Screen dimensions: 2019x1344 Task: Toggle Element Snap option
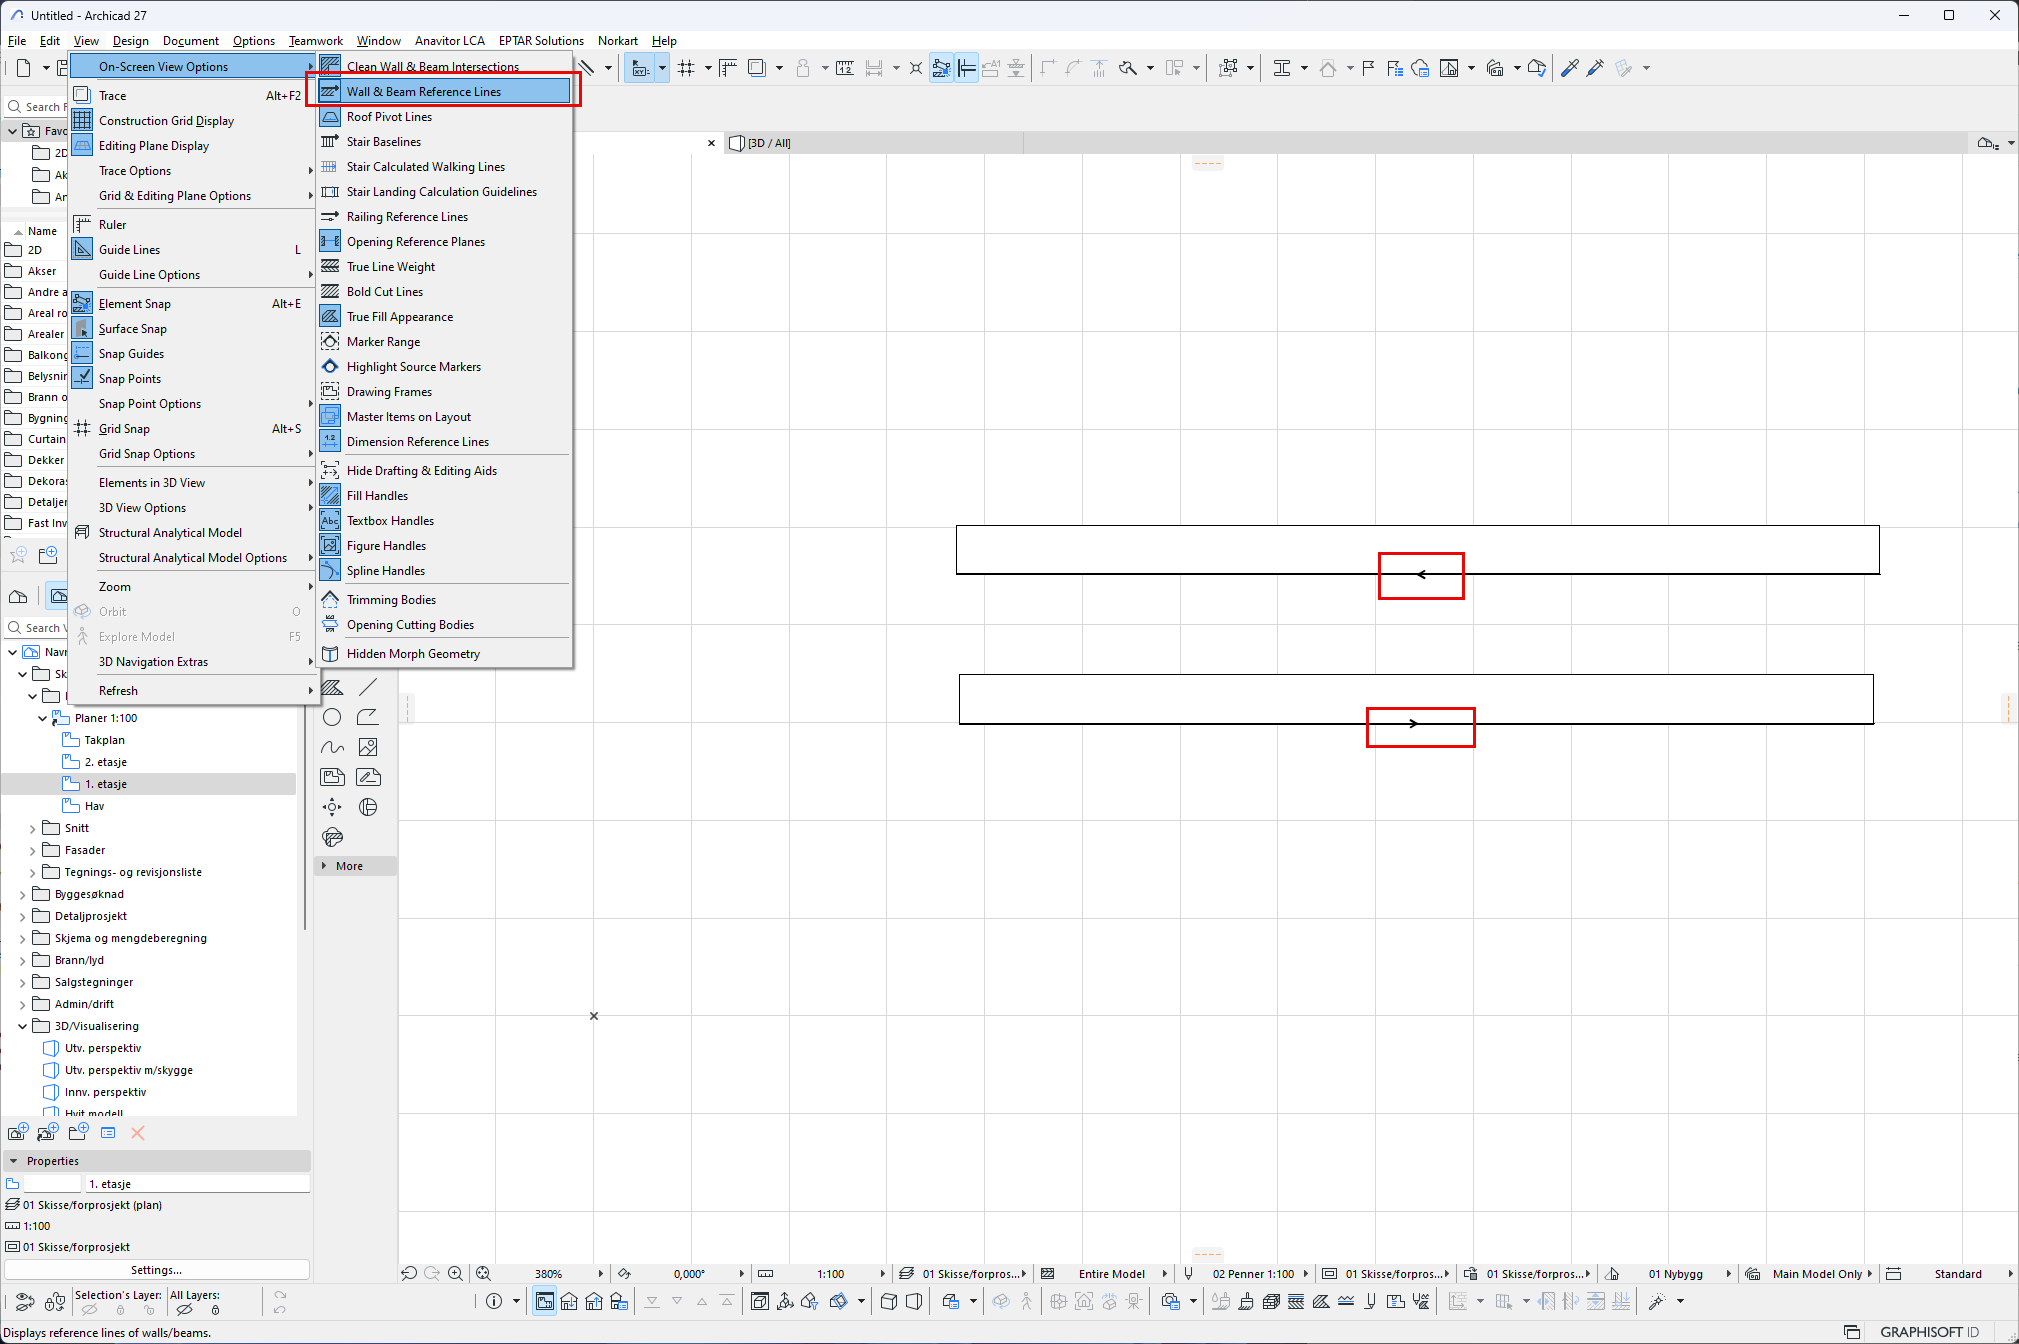point(135,304)
